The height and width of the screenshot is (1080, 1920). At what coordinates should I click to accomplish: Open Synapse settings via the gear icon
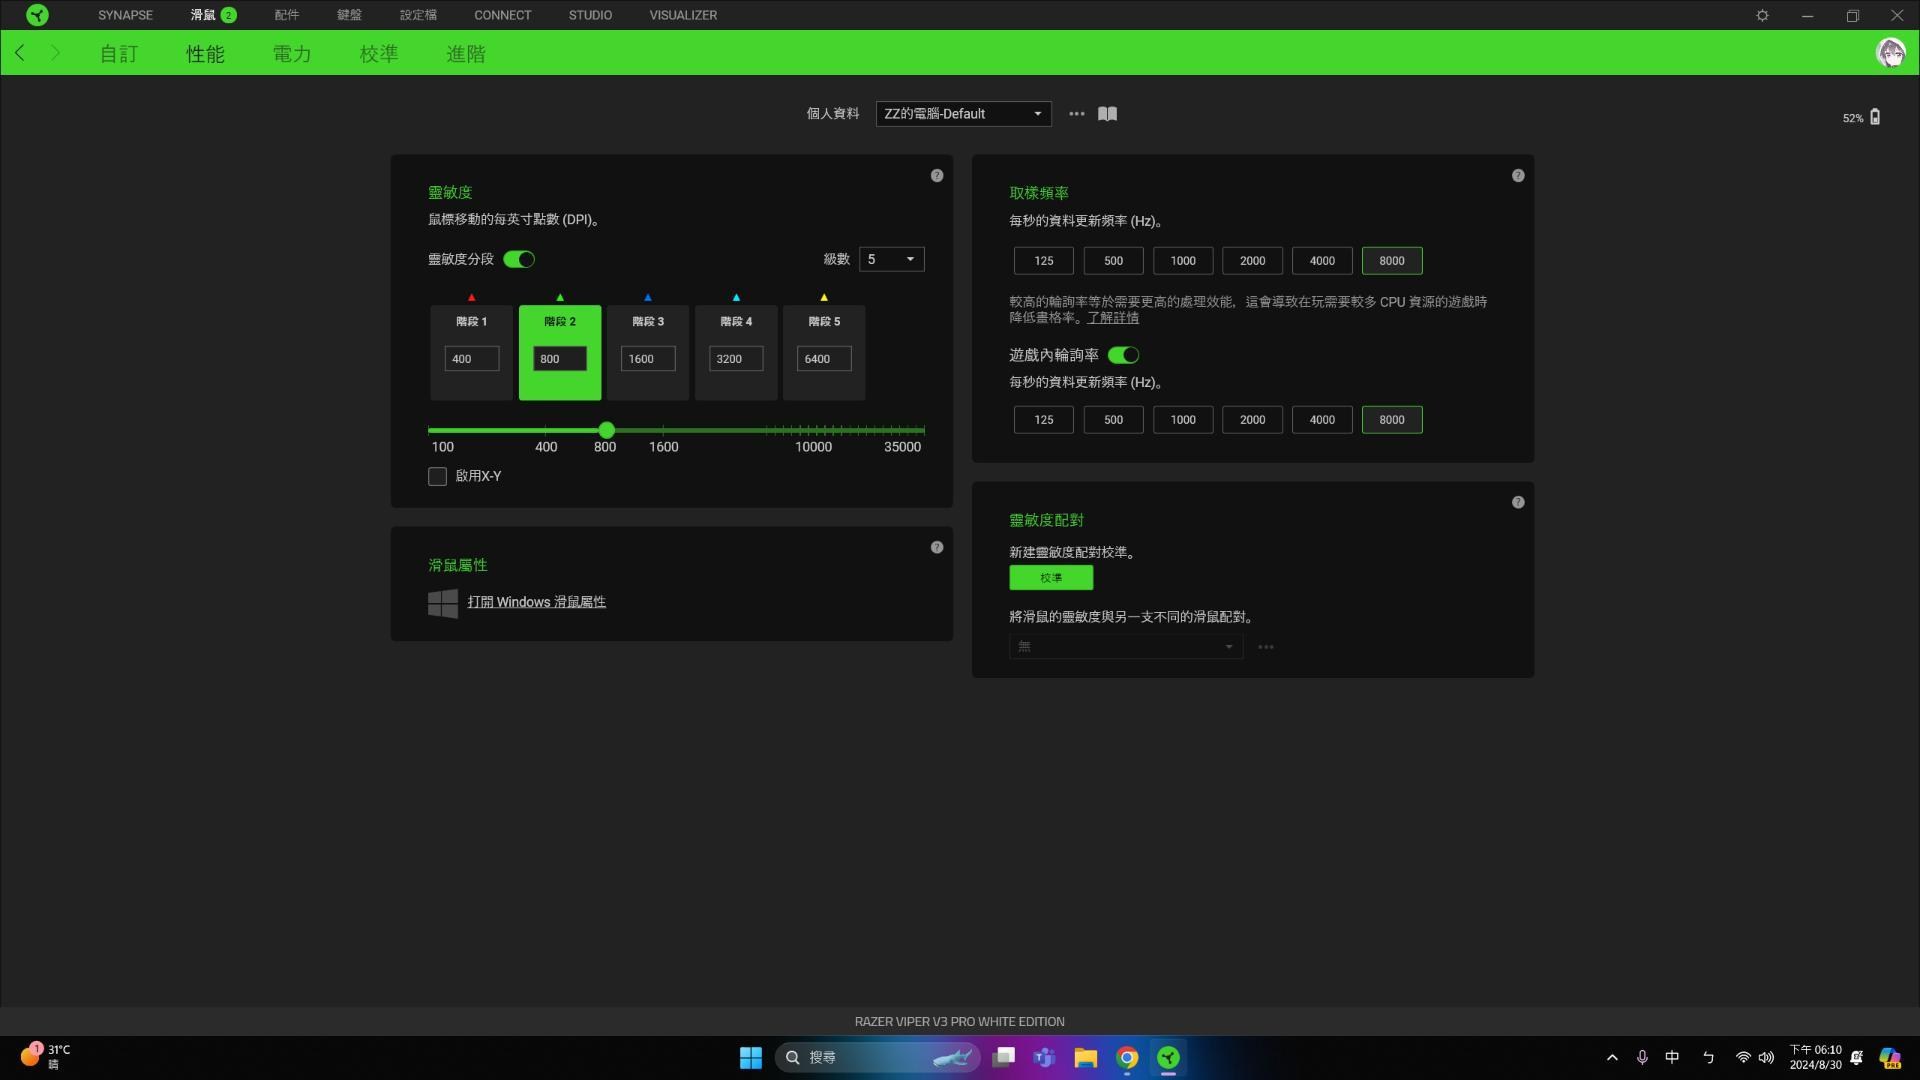click(1763, 15)
